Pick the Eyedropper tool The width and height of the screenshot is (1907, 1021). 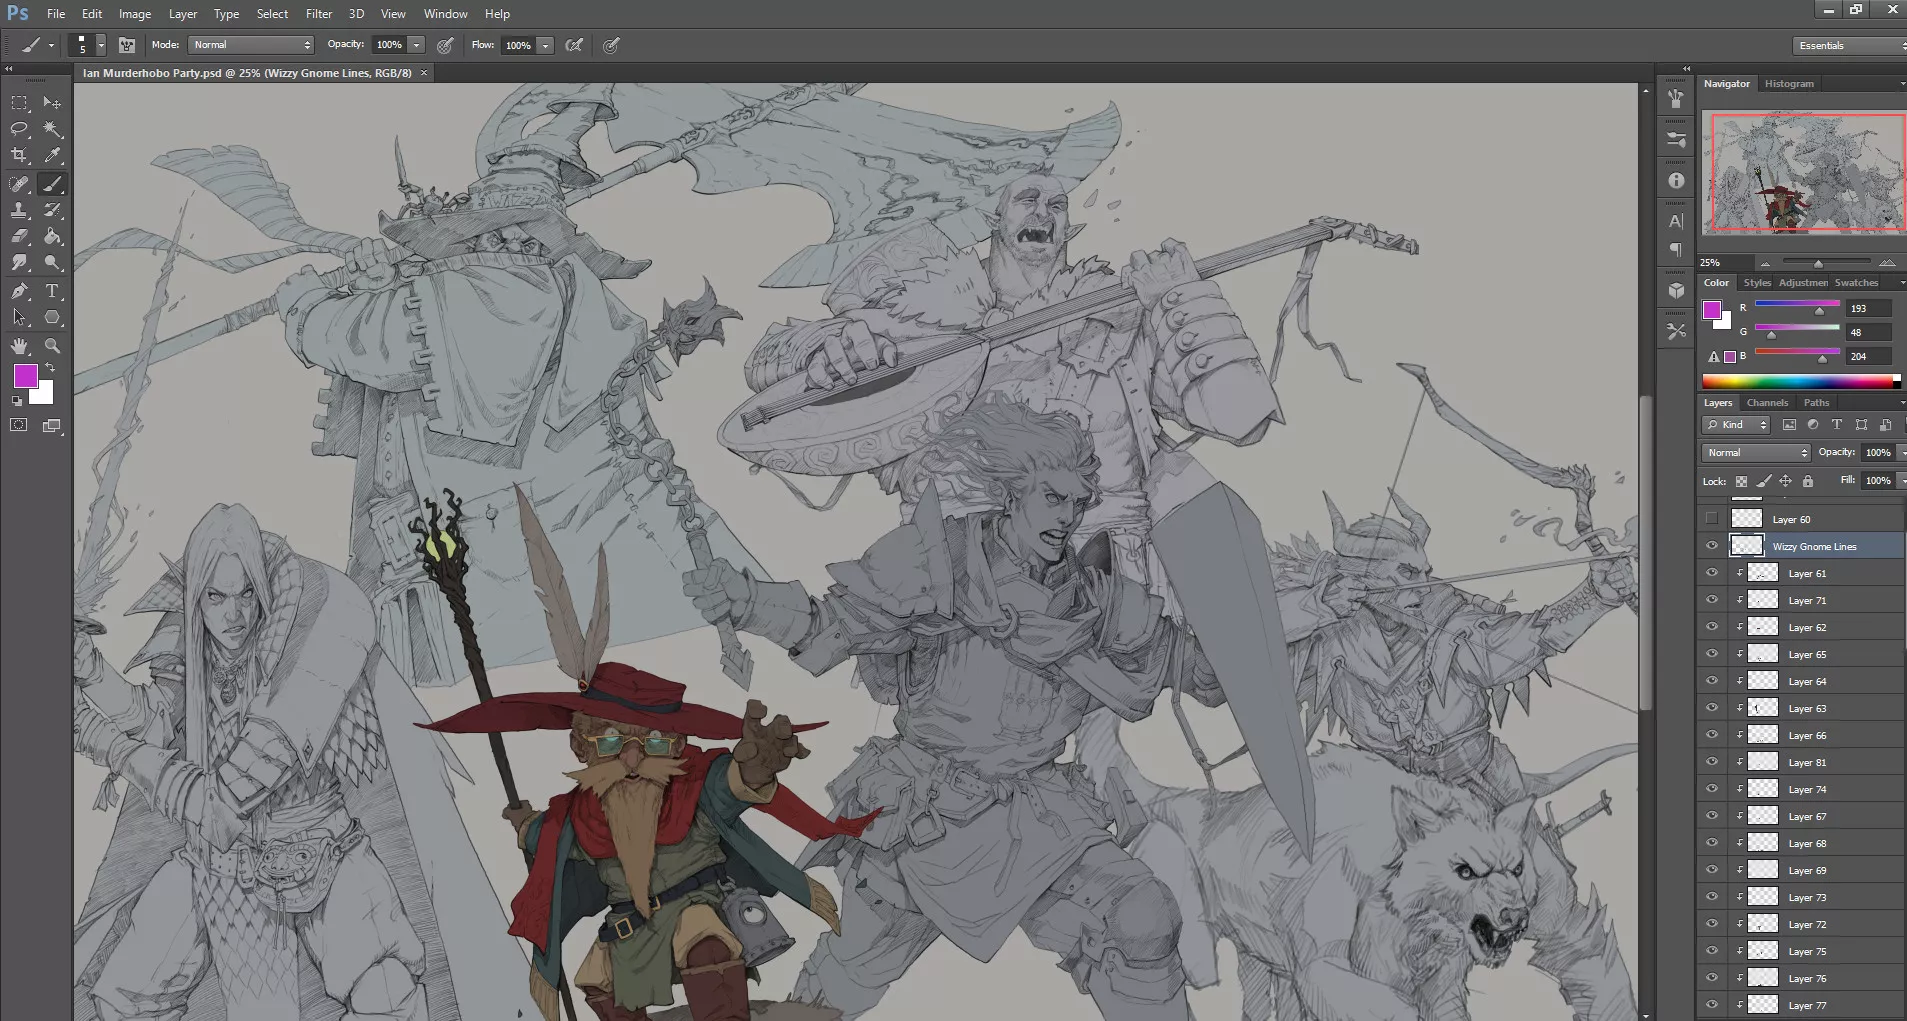53,155
